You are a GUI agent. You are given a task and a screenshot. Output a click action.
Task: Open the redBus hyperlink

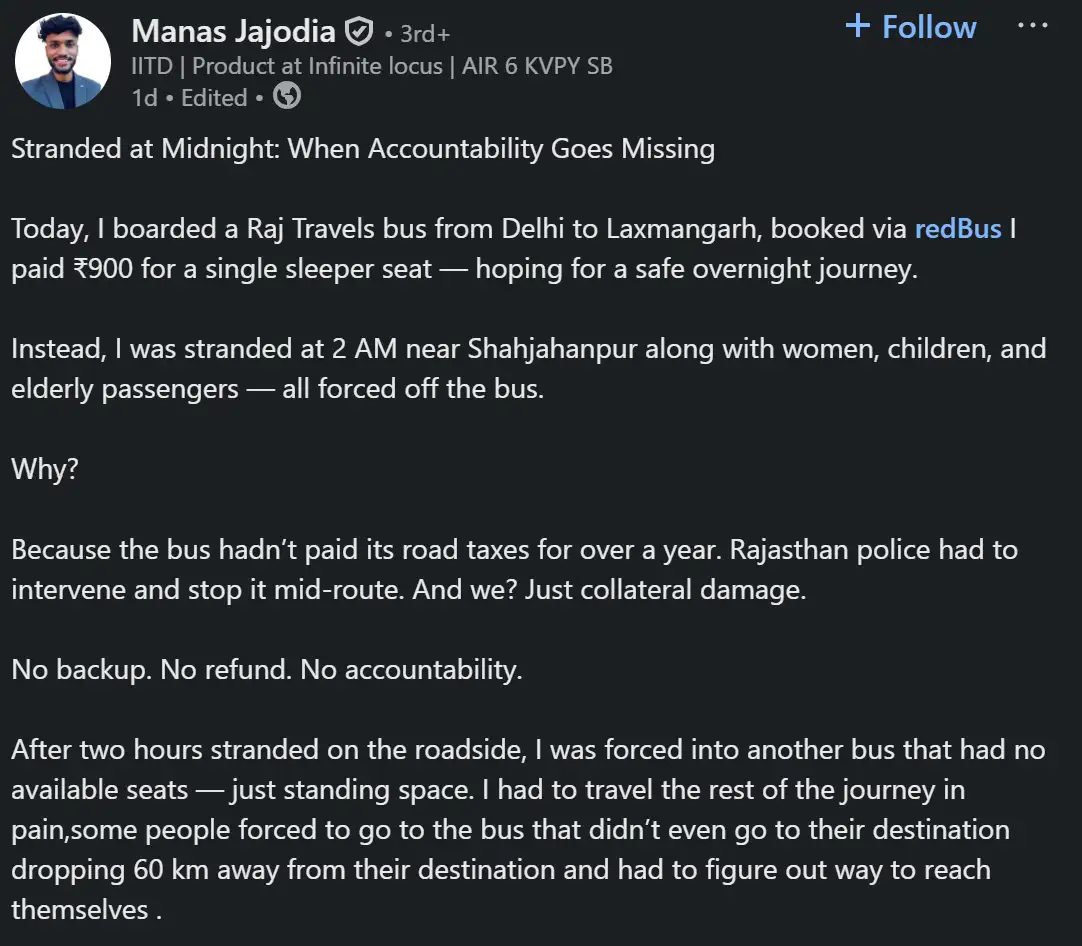pos(957,228)
